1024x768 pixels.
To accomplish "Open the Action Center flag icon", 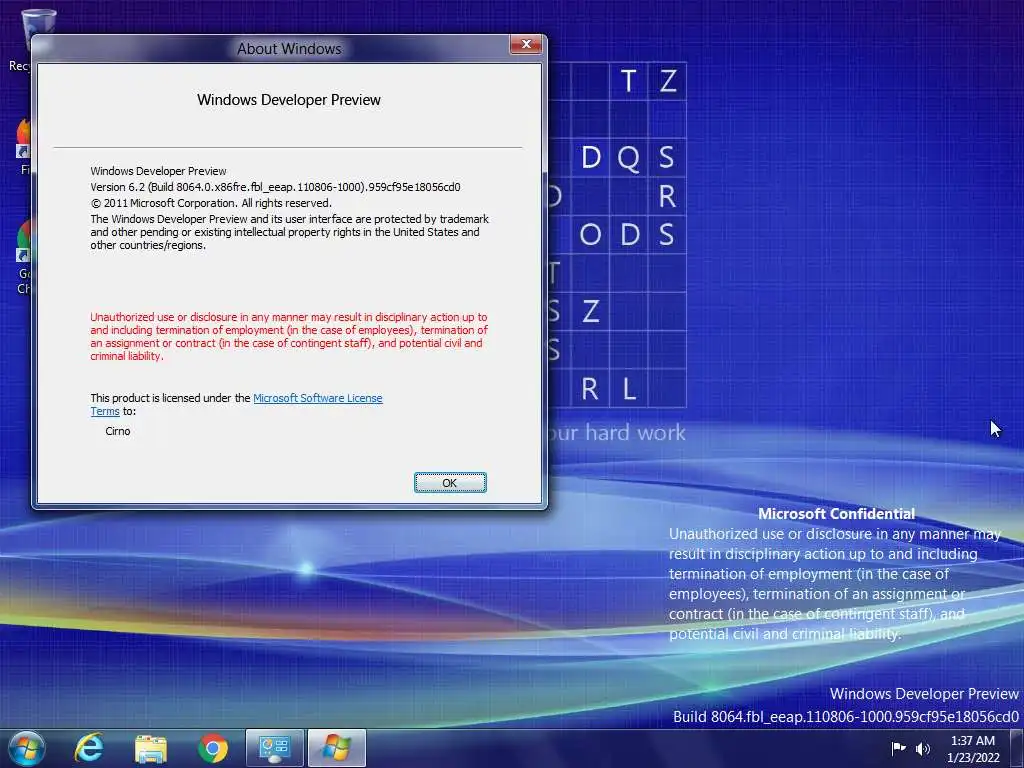I will click(898, 748).
